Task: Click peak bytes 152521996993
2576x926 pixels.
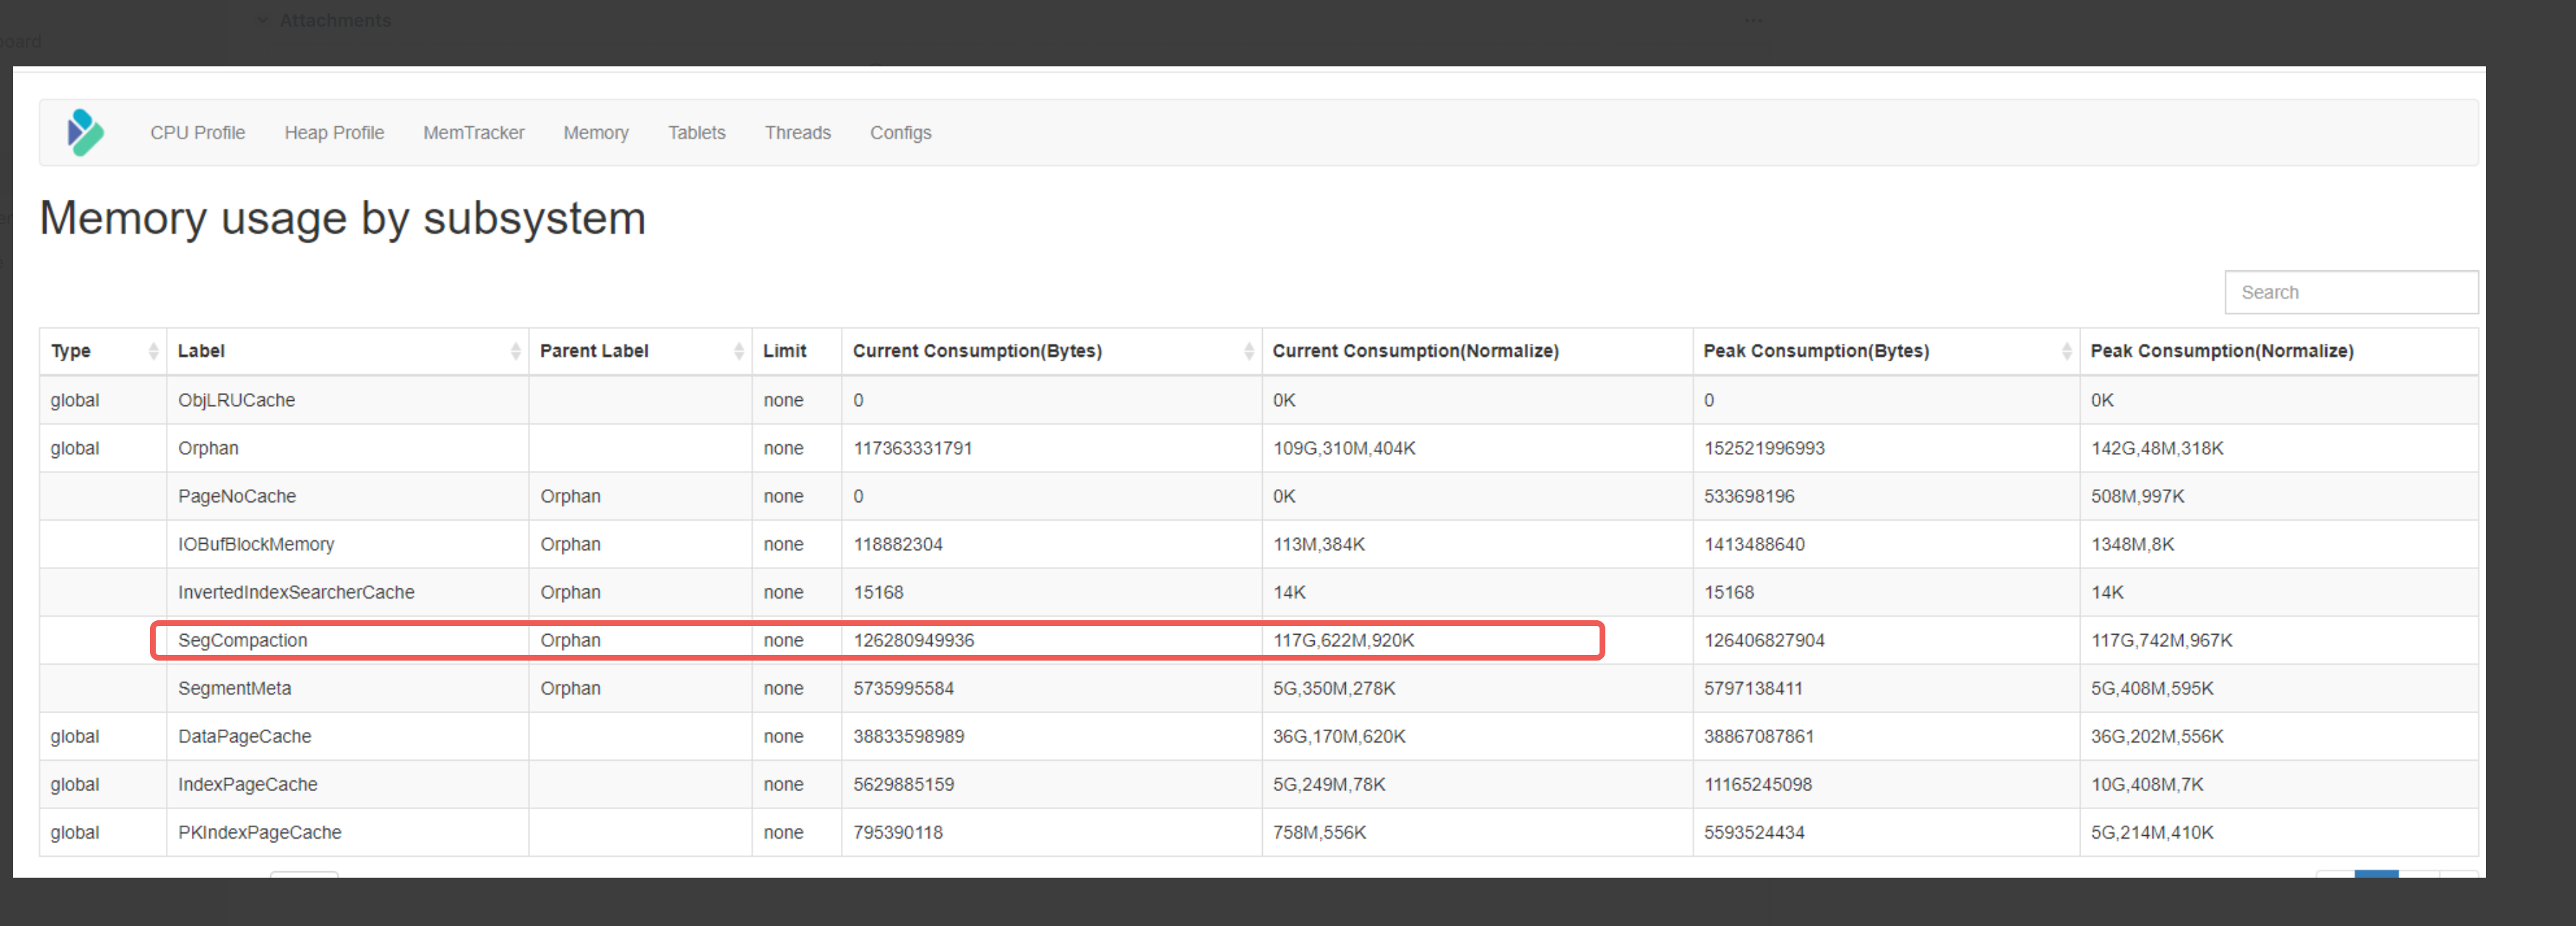Action: [1764, 448]
